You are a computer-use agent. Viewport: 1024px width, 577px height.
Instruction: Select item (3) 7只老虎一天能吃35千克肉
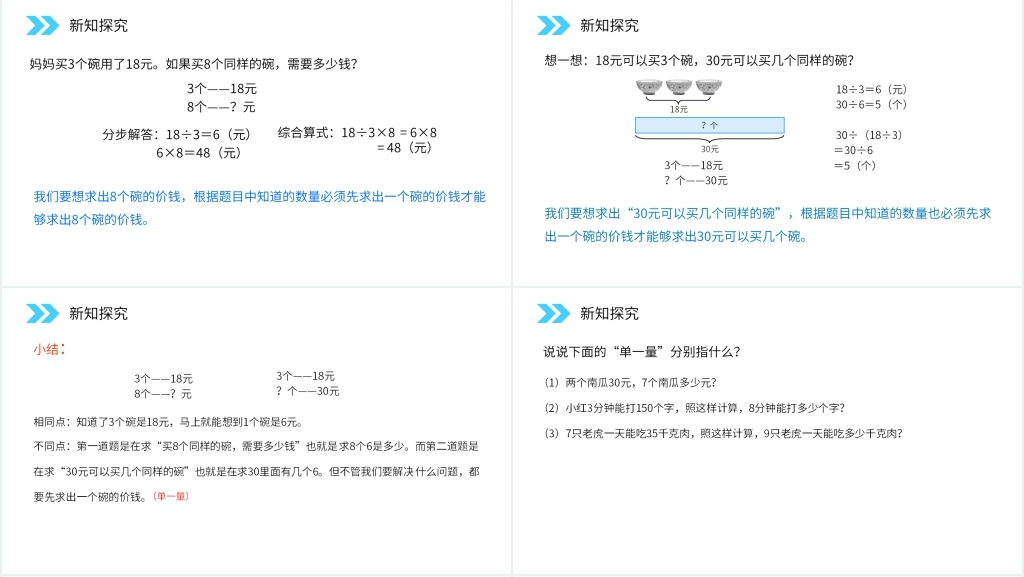(723, 433)
